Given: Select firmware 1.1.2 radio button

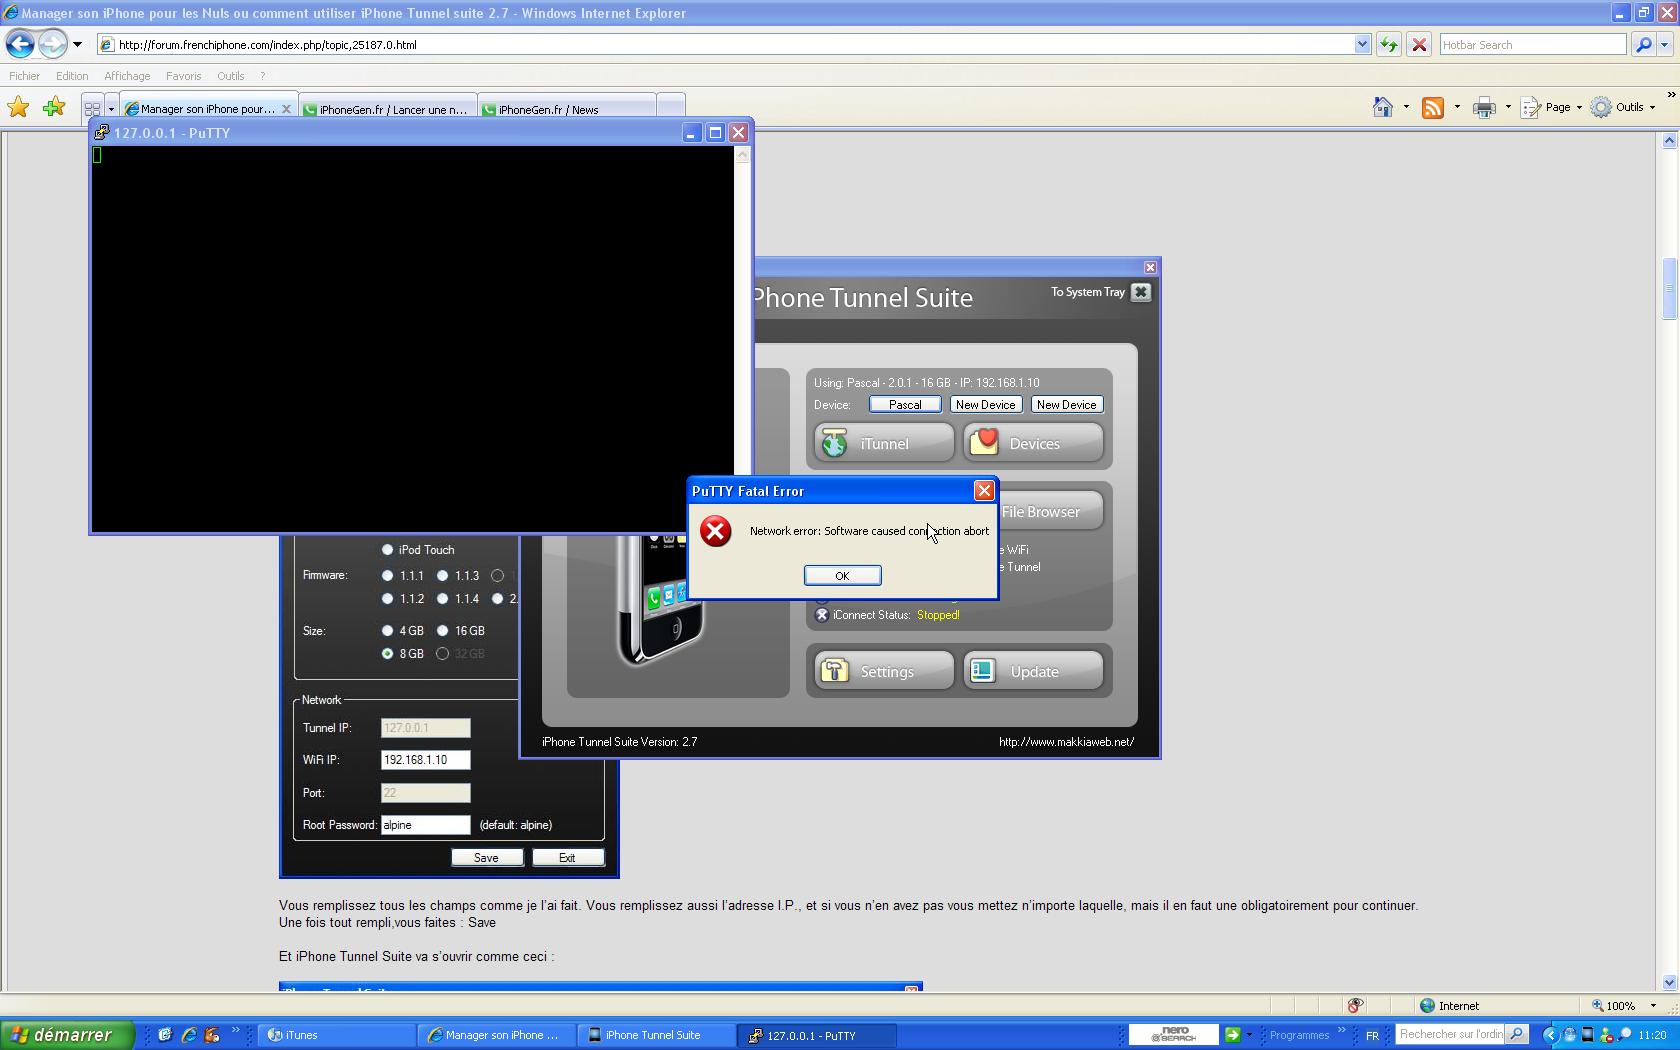Looking at the screenshot, I should pos(387,599).
